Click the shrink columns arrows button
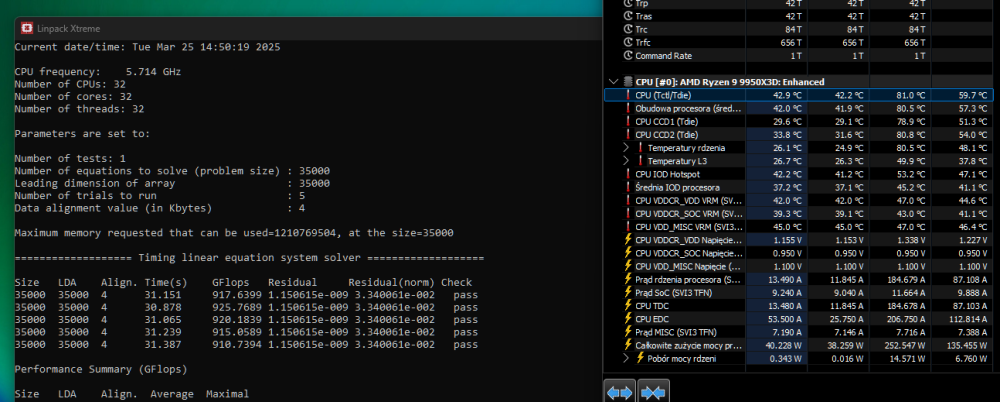Screen dimensions: 1000x402 (653, 392)
